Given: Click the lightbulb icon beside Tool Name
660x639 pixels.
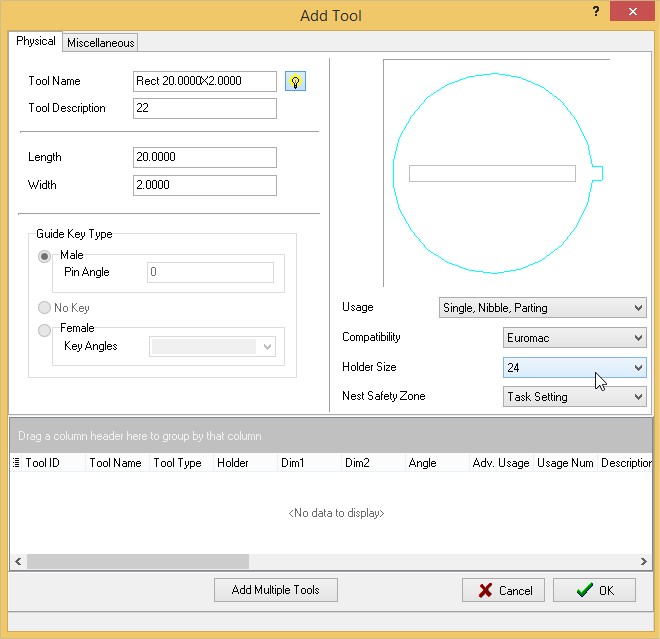Looking at the screenshot, I should pyautogui.click(x=295, y=82).
